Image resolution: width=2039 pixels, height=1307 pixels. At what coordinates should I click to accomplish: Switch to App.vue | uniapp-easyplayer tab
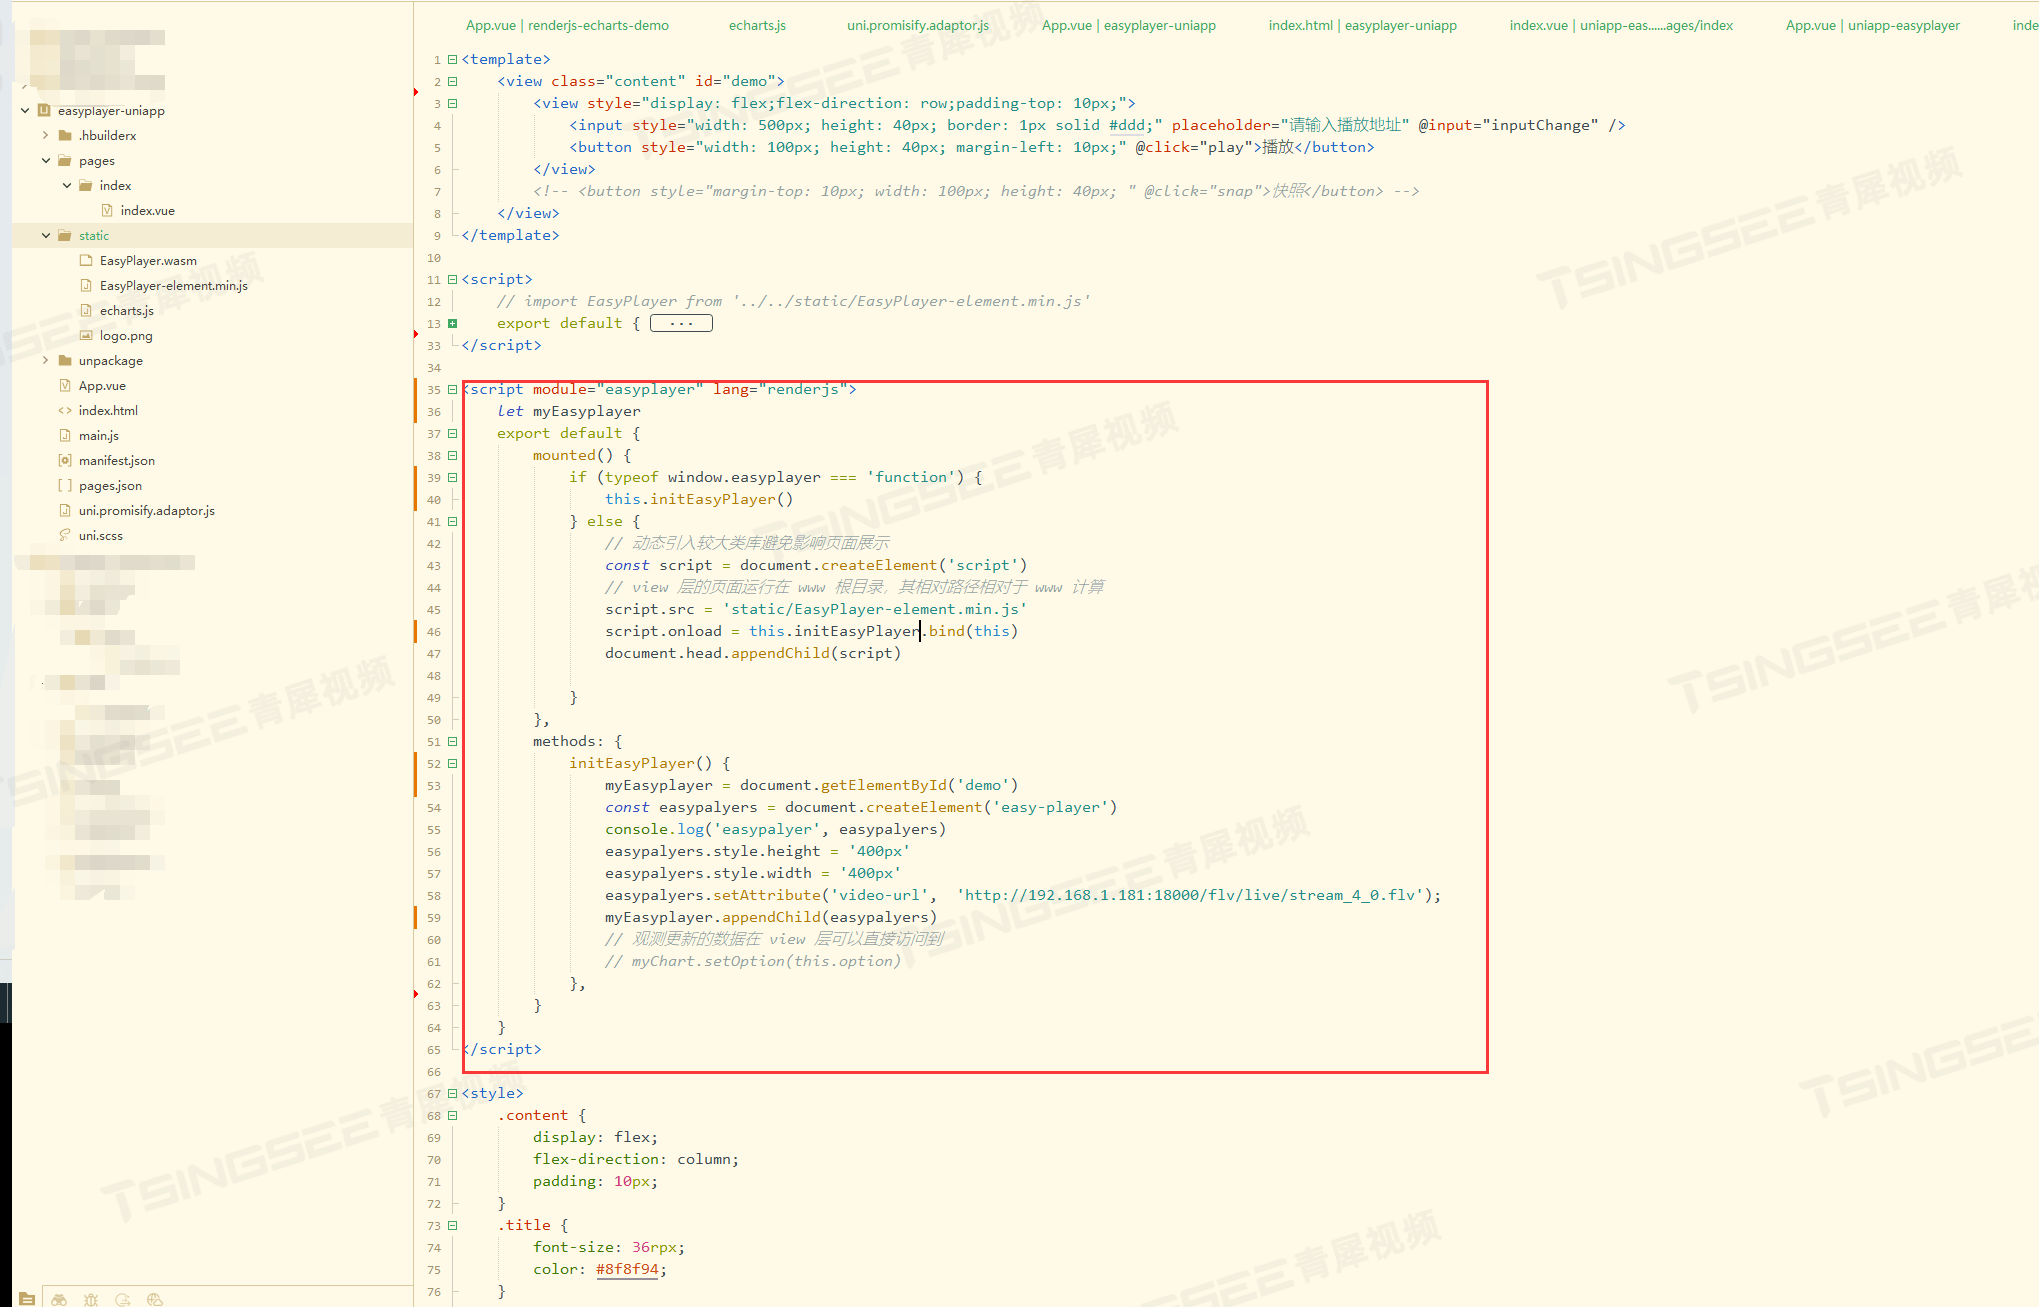tap(1873, 25)
